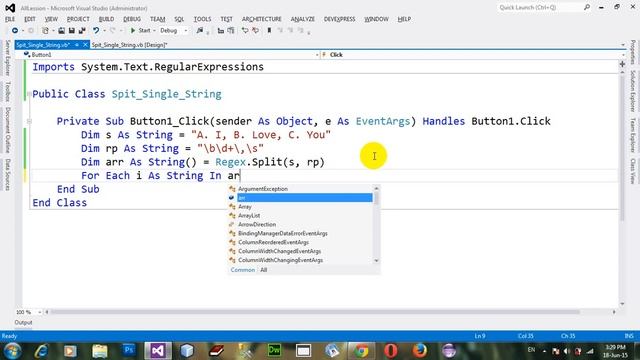Screen dimensions: 640x360
Task: Collapse the Public Class Spit_Single_String outline
Action: point(29,94)
